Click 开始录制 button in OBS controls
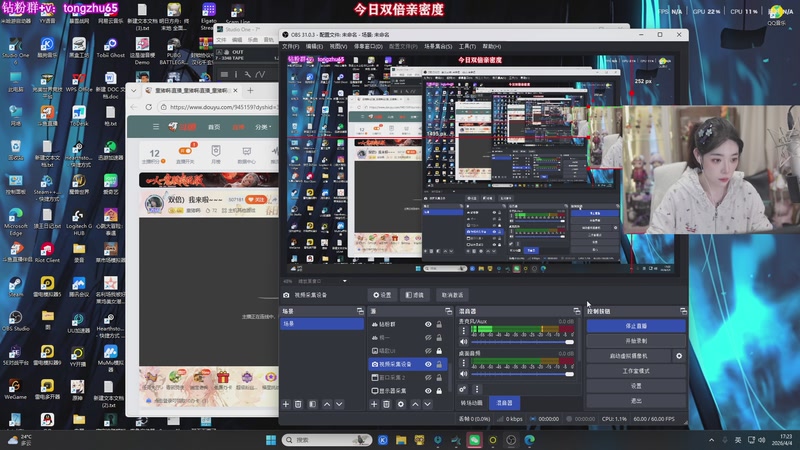This screenshot has width=800, height=450. pyautogui.click(x=636, y=341)
